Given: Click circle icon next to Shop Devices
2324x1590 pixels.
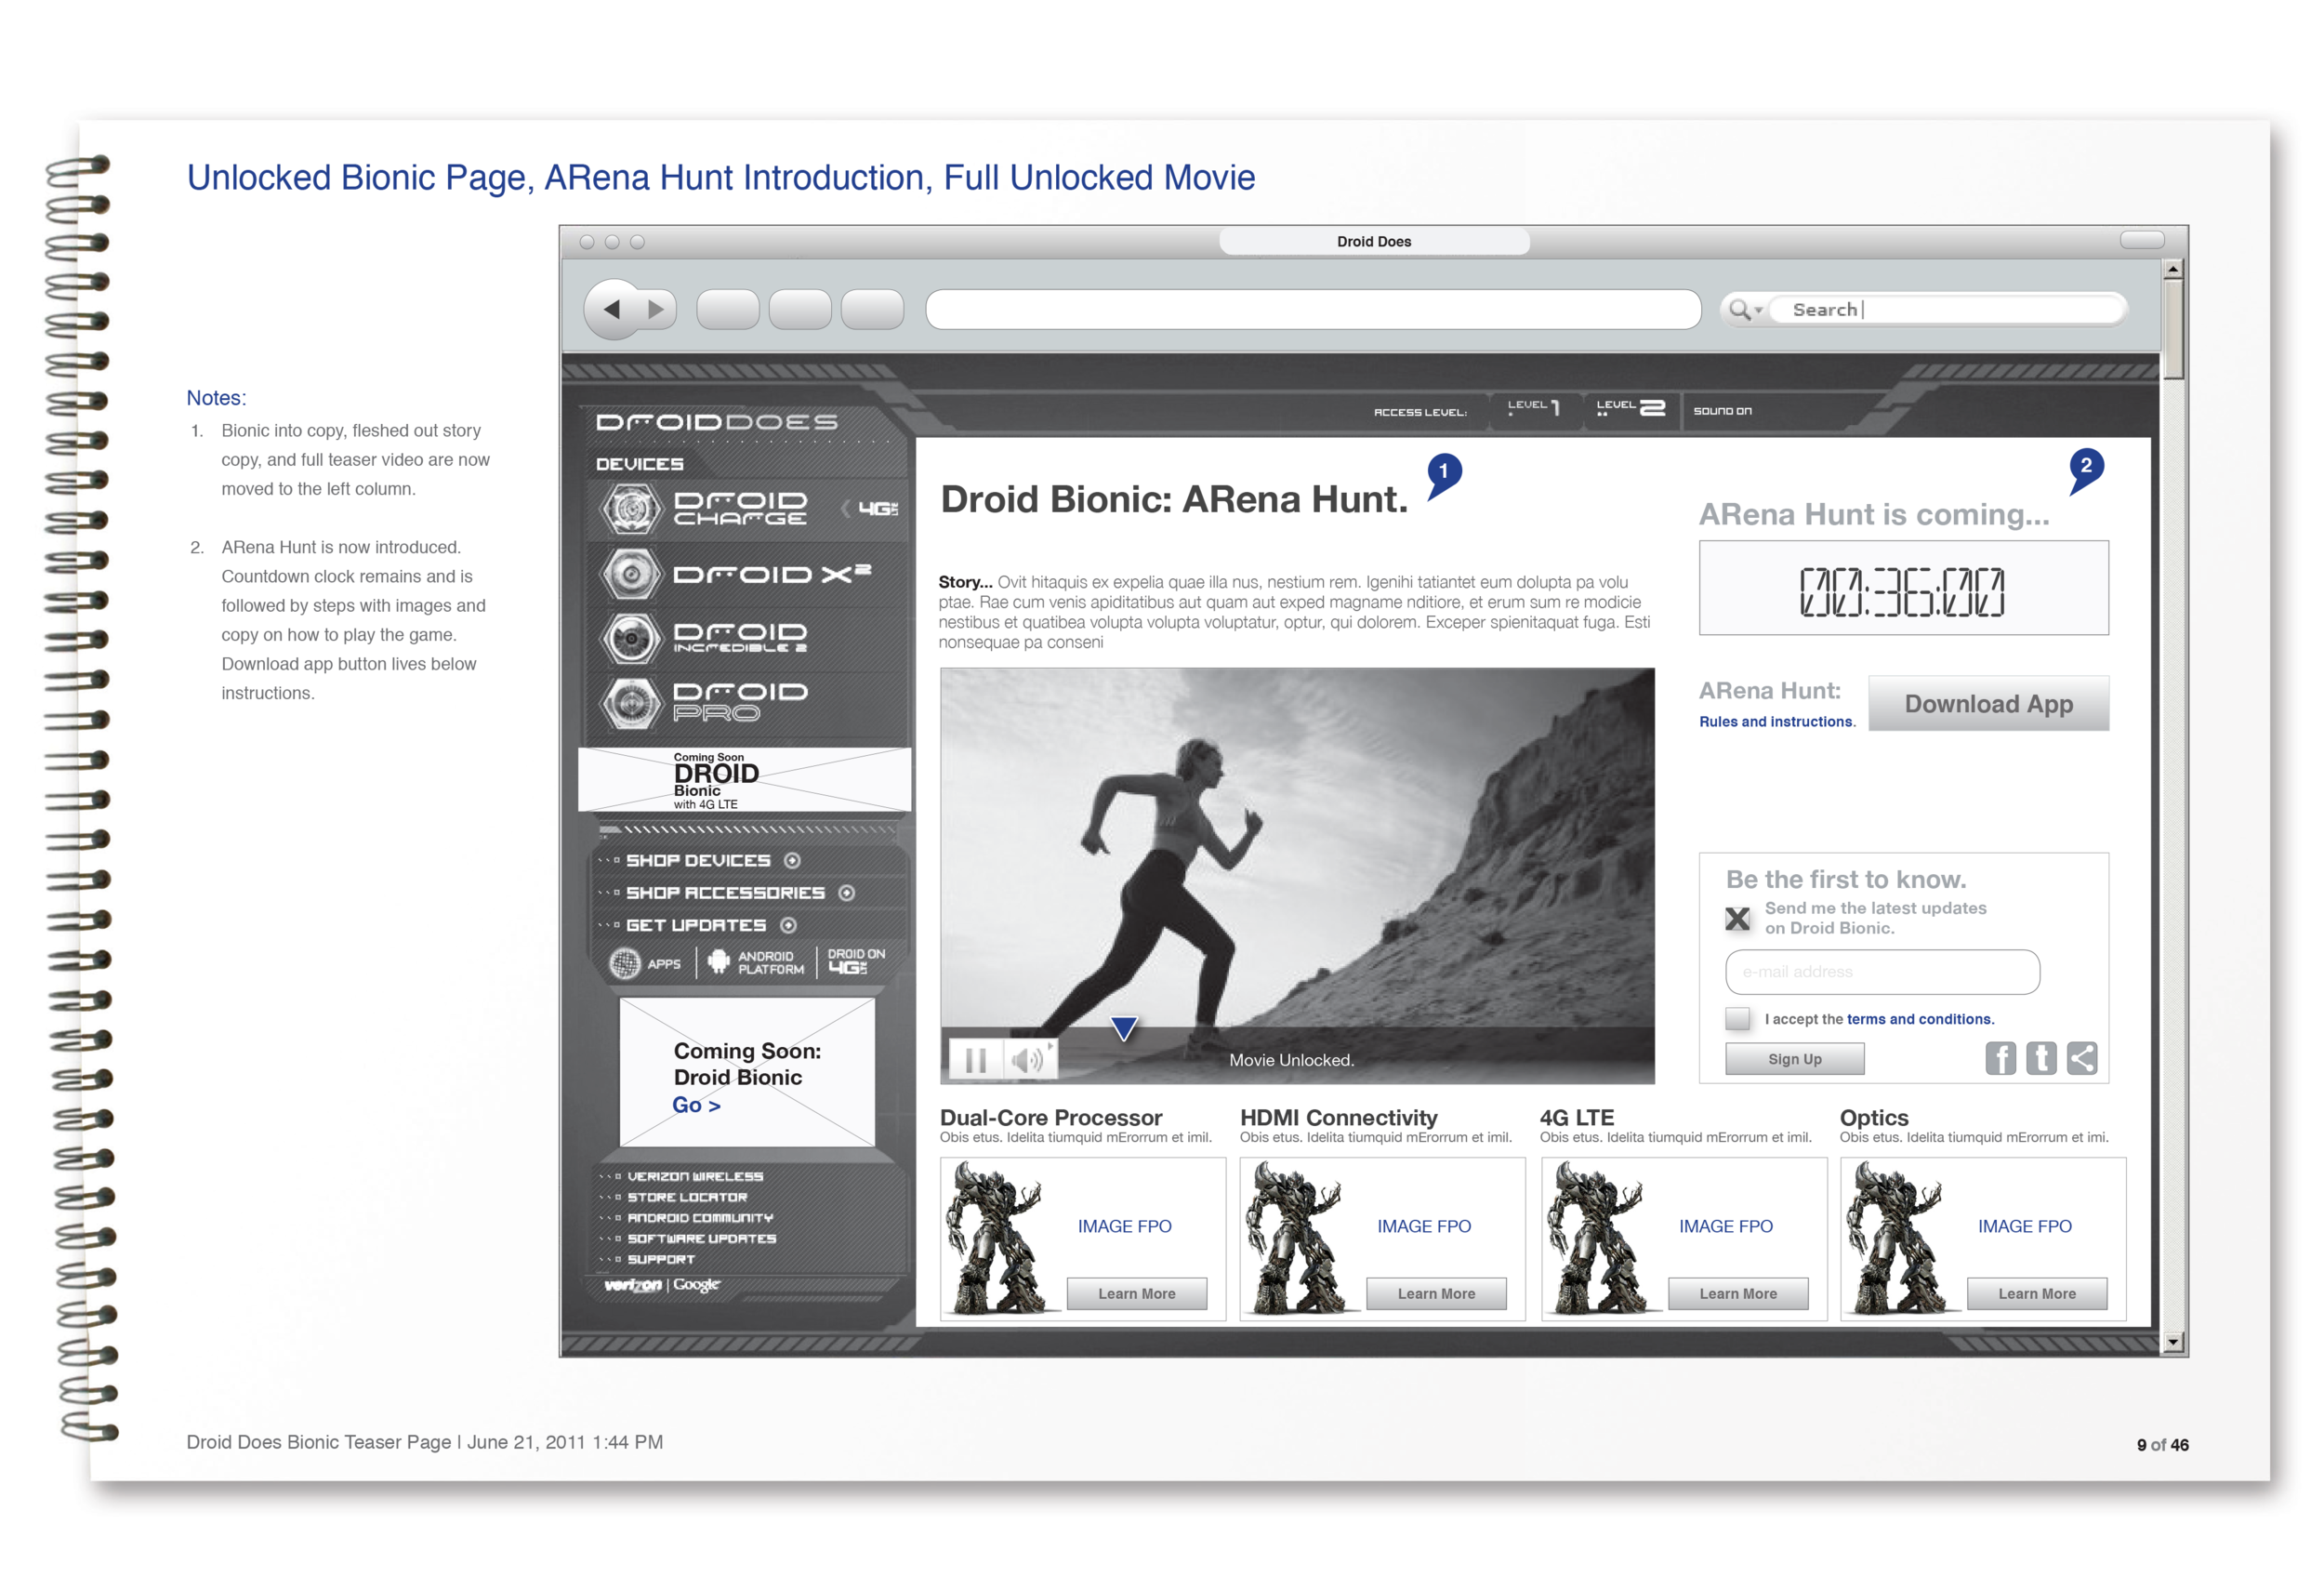Looking at the screenshot, I should pyautogui.click(x=792, y=861).
